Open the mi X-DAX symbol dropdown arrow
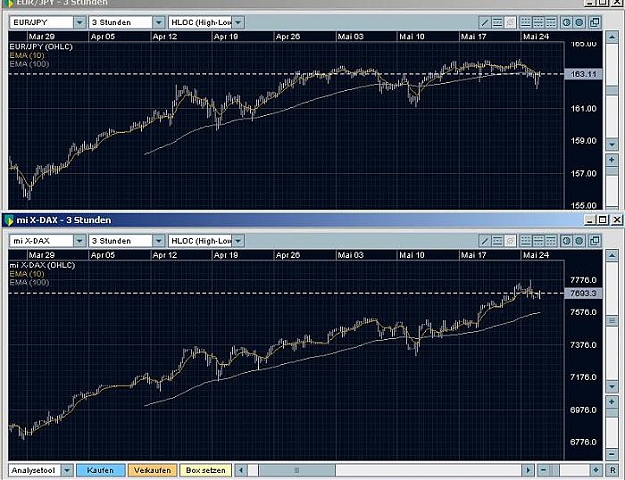The height and width of the screenshot is (480, 625). [x=80, y=241]
